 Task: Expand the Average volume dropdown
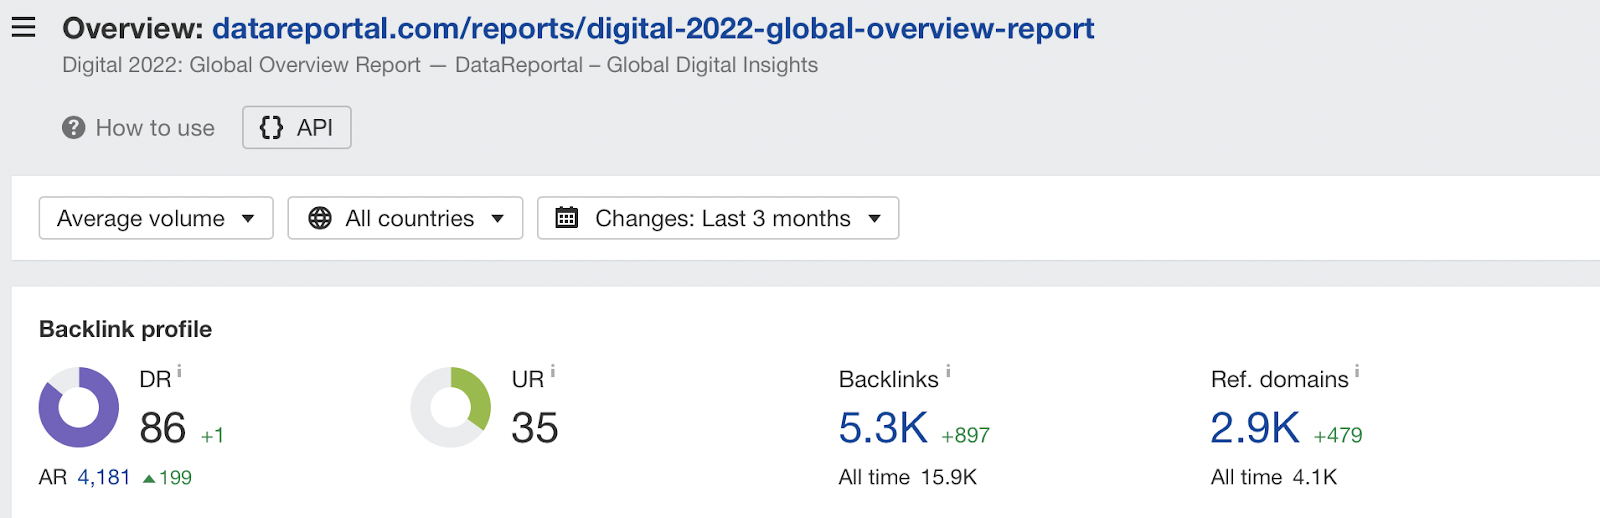pos(156,218)
